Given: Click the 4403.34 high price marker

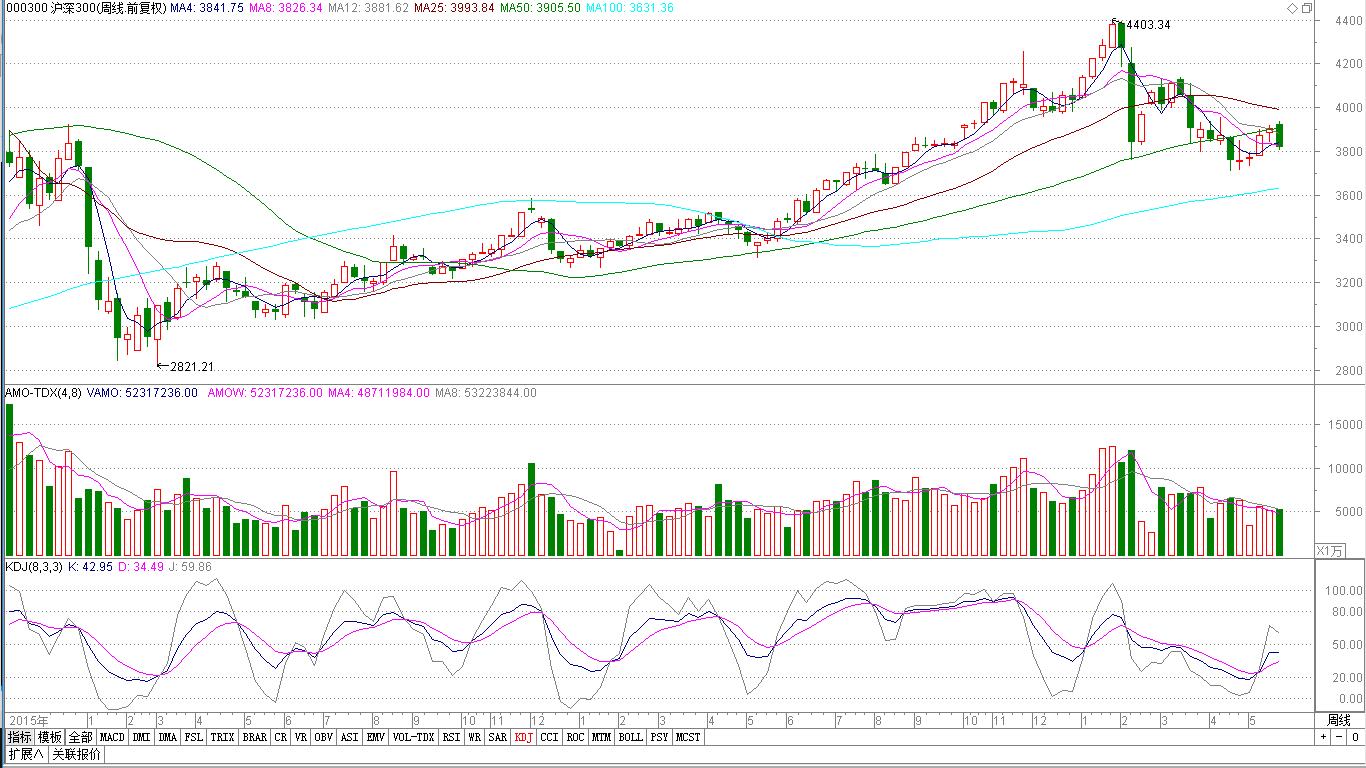Looking at the screenshot, I should coord(1147,25).
